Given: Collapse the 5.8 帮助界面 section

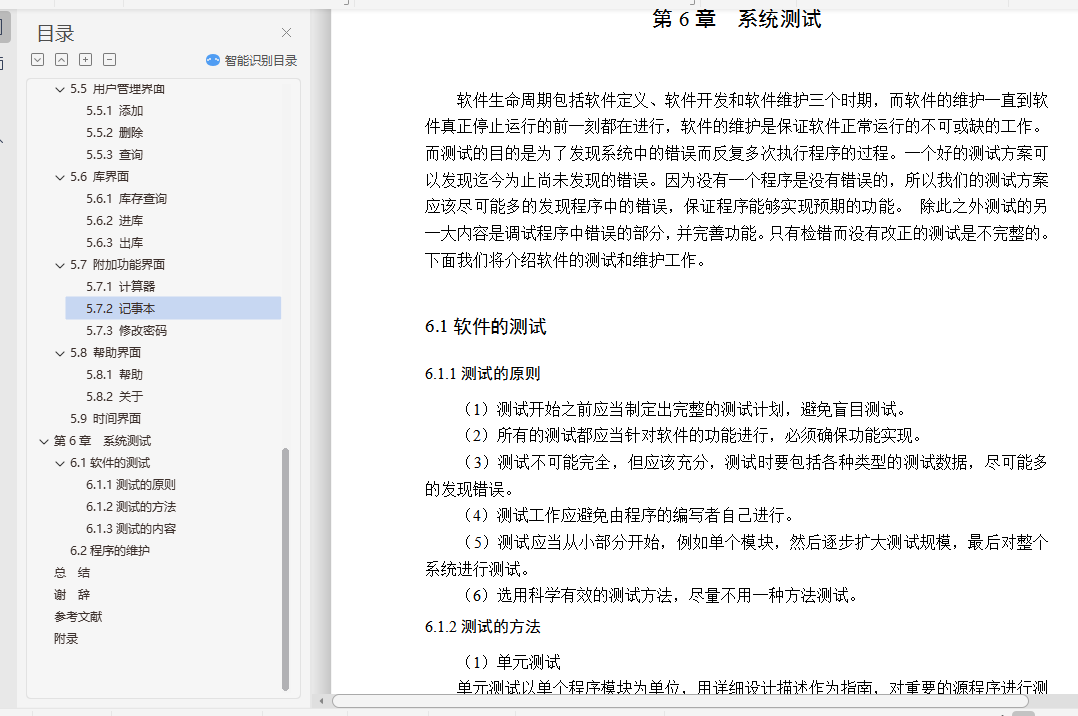Looking at the screenshot, I should [60, 354].
